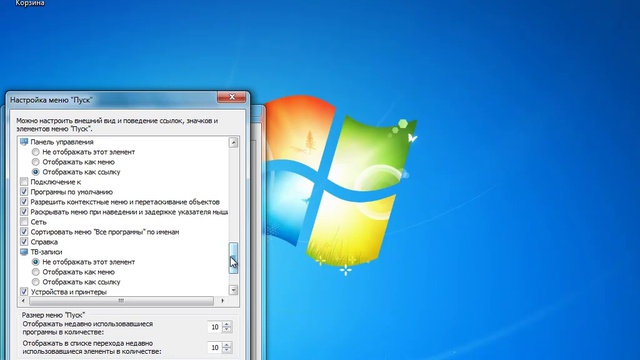Click the list's scroll right arrow
Screen dimensions: 640x360
[222, 301]
